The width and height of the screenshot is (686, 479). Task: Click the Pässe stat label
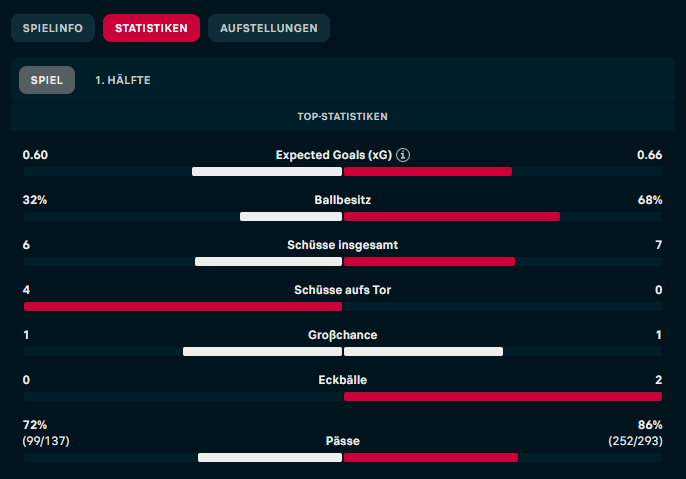coord(343,441)
